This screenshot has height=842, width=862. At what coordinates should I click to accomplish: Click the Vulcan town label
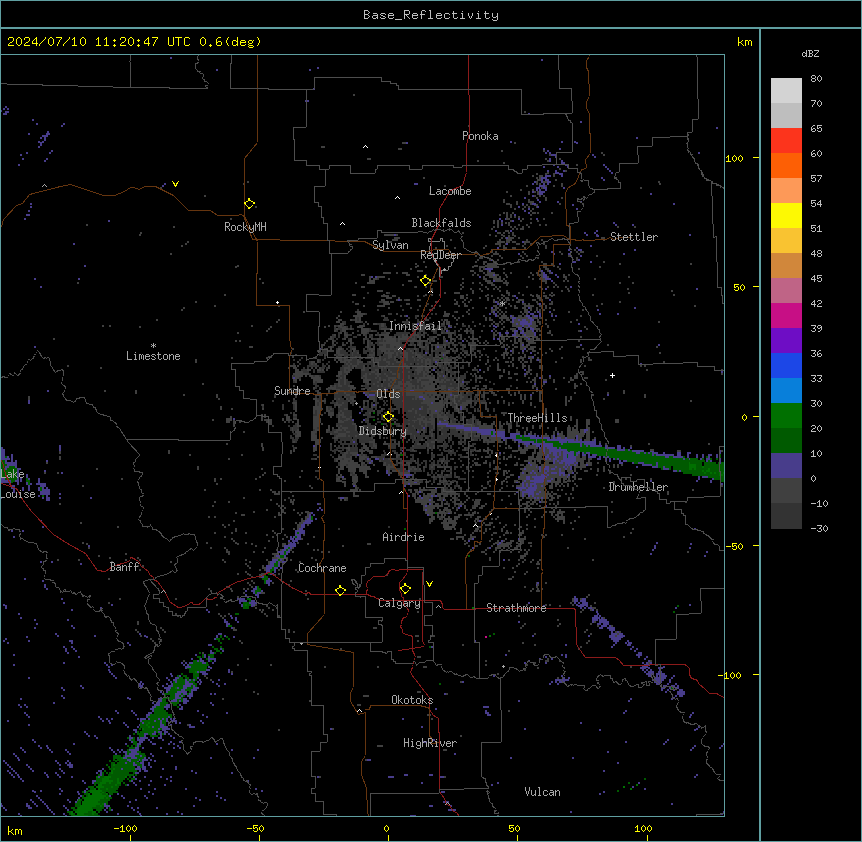click(542, 792)
